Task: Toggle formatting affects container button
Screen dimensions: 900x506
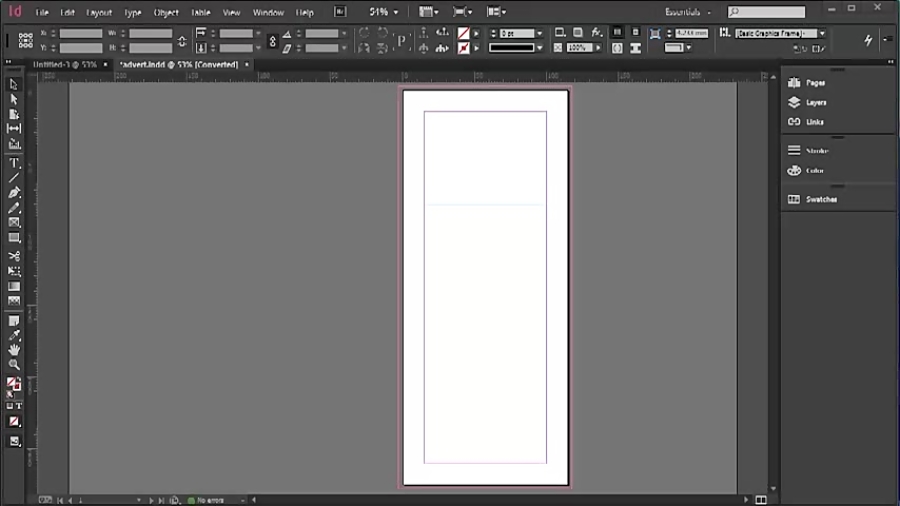Action: pyautogui.click(x=9, y=406)
